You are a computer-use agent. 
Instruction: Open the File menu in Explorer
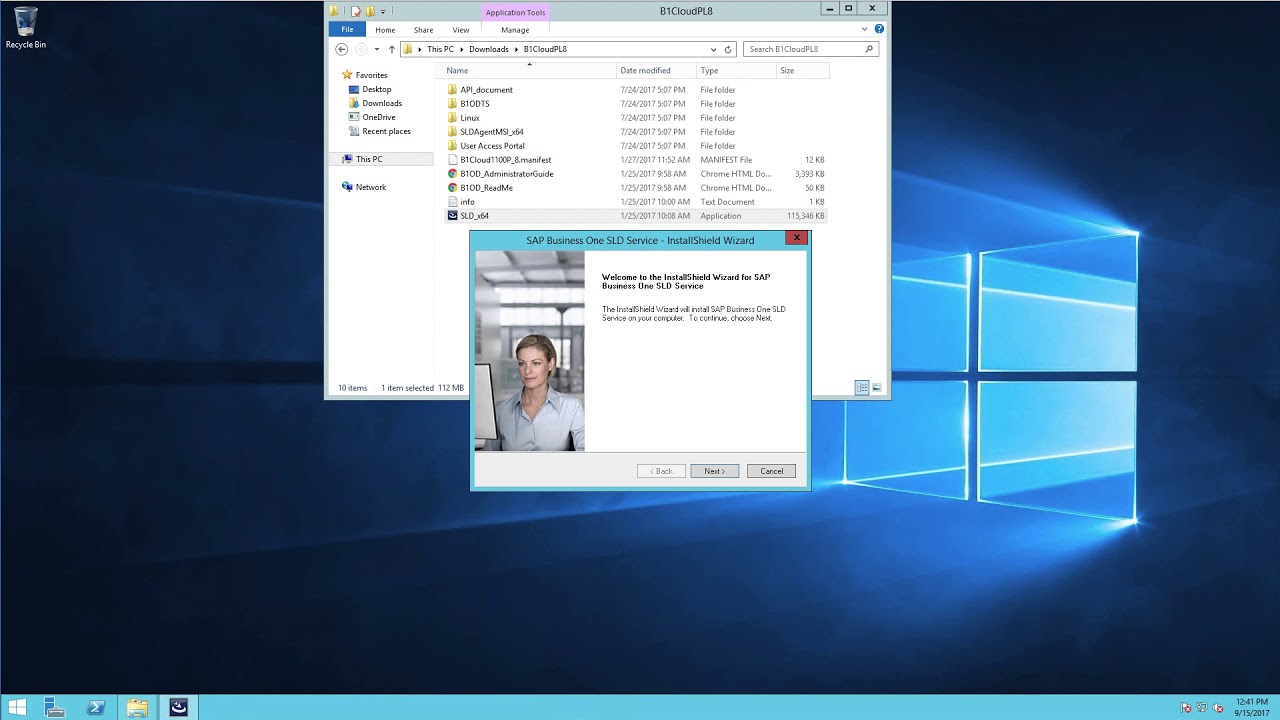(347, 30)
